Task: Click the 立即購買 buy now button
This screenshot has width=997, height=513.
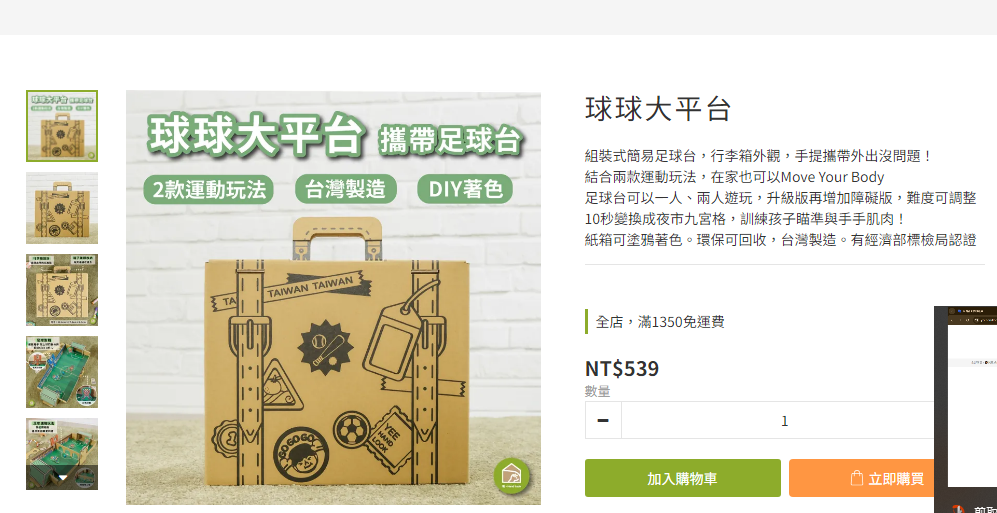Action: [x=862, y=478]
